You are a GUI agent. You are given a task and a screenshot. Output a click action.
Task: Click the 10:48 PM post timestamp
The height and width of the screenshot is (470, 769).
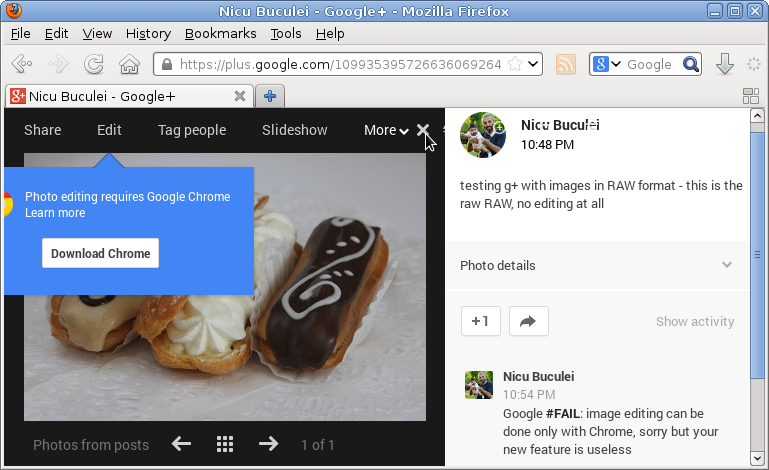pos(547,145)
